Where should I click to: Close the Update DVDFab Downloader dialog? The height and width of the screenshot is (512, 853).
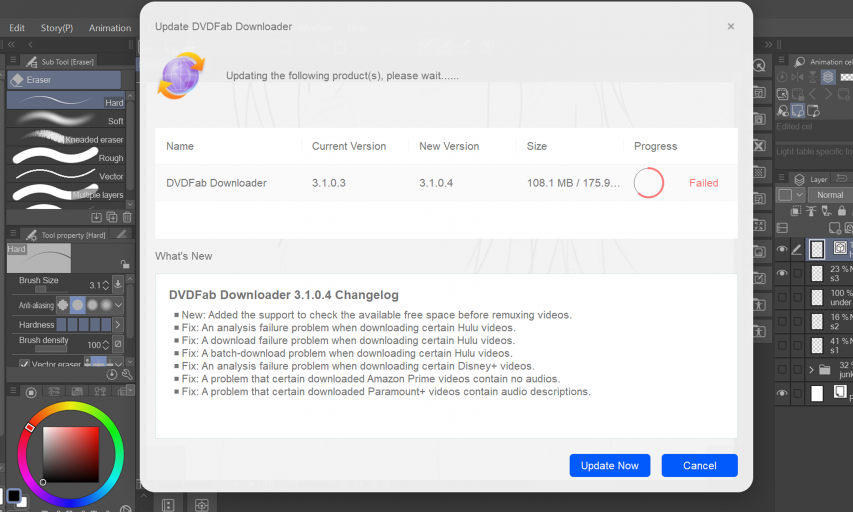(731, 26)
